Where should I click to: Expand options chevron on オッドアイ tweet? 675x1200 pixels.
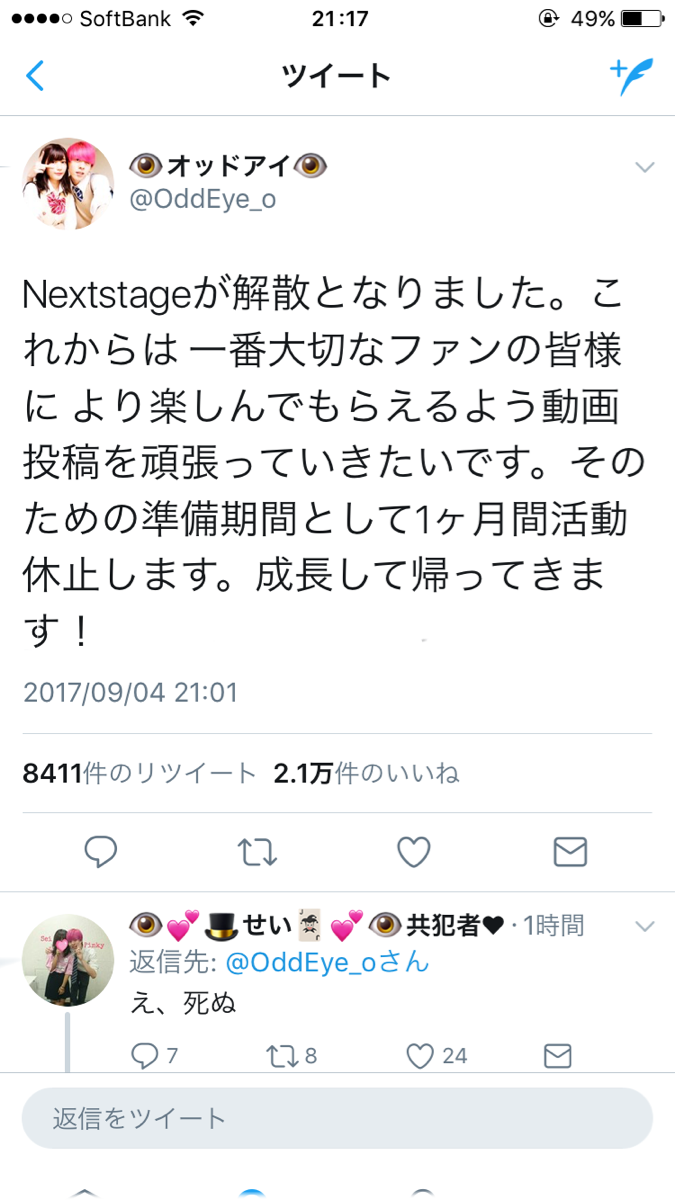(645, 167)
